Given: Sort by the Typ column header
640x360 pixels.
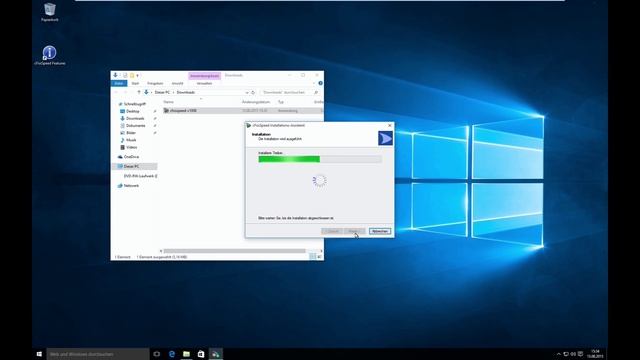Looking at the screenshot, I should 281,102.
